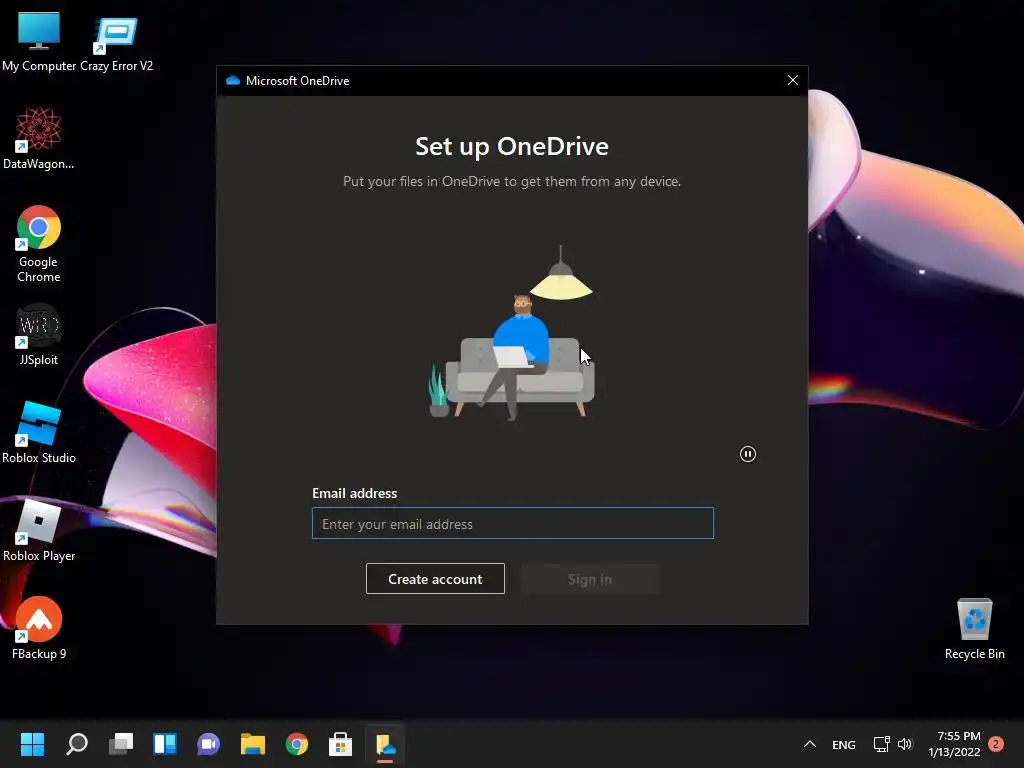
Task: Open network status tray icon
Action: coord(882,744)
